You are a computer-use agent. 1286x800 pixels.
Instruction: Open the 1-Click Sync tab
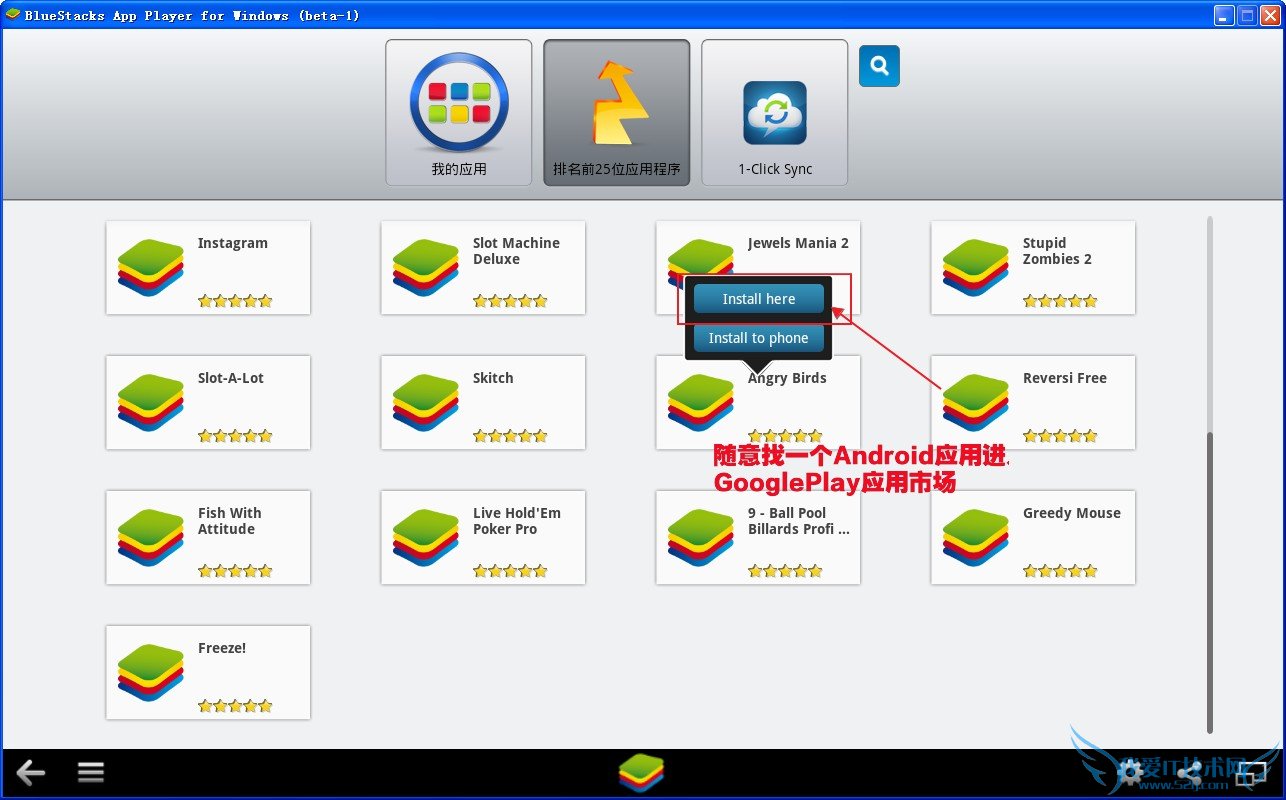[775, 113]
